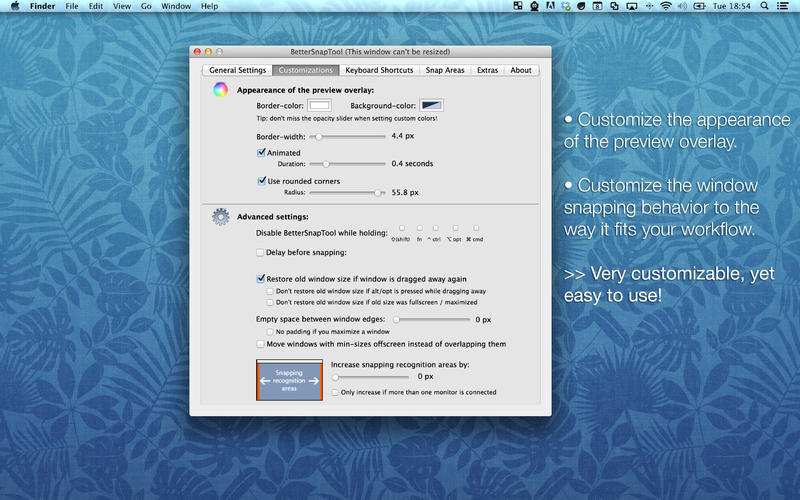Check the opt modifier key box
Viewport: 800px width, 500px height.
pyautogui.click(x=455, y=228)
